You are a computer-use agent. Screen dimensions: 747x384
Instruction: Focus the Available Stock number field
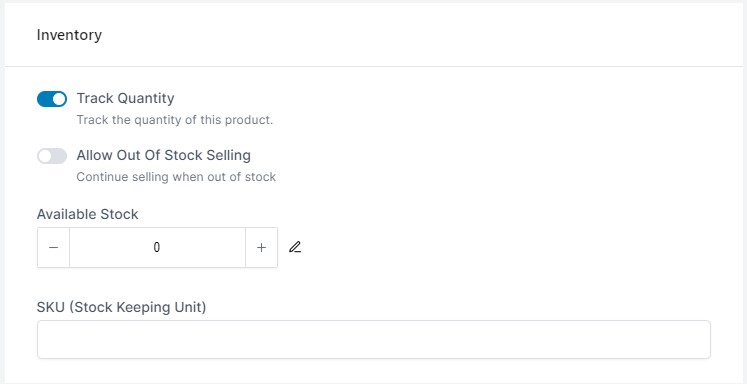pyautogui.click(x=157, y=247)
